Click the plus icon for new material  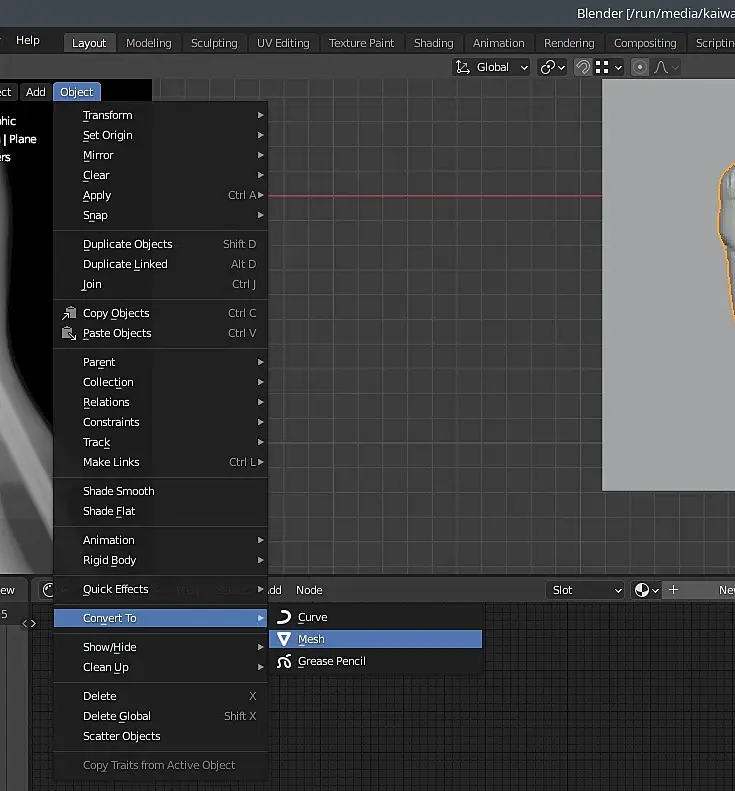tap(673, 590)
